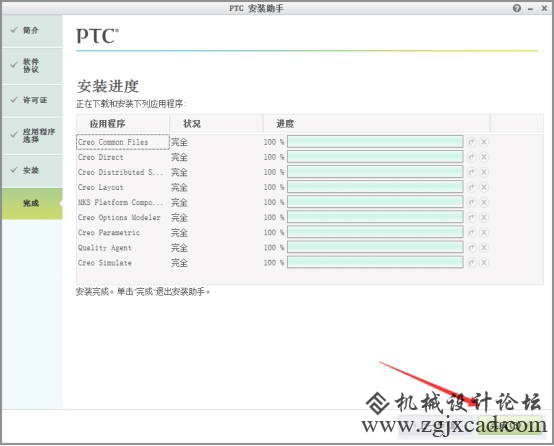Click the Creo Layout progress bar
Viewport: 554px width, 446px height.
tap(375, 187)
